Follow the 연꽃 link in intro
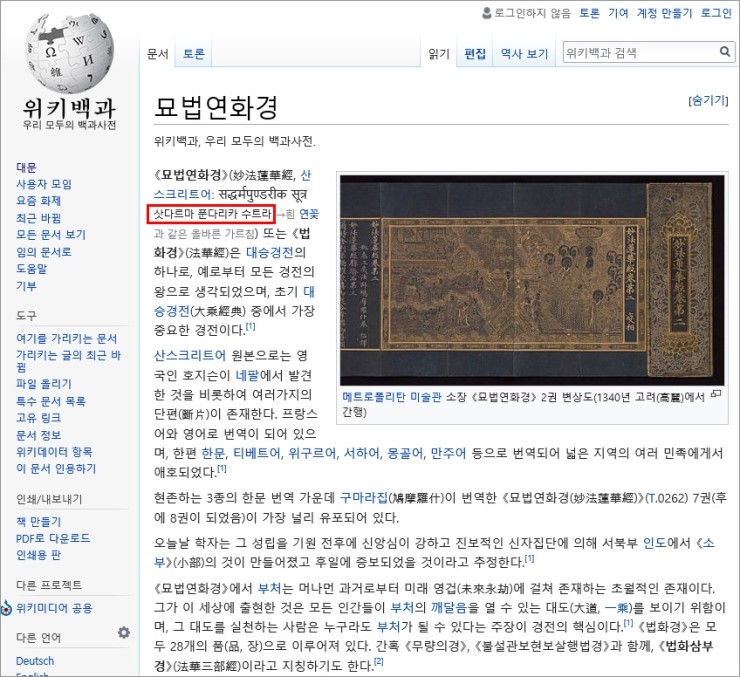 click(309, 214)
